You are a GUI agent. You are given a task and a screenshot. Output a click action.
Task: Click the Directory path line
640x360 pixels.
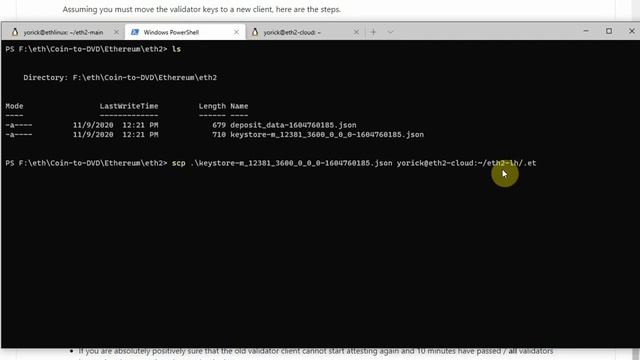click(120, 77)
